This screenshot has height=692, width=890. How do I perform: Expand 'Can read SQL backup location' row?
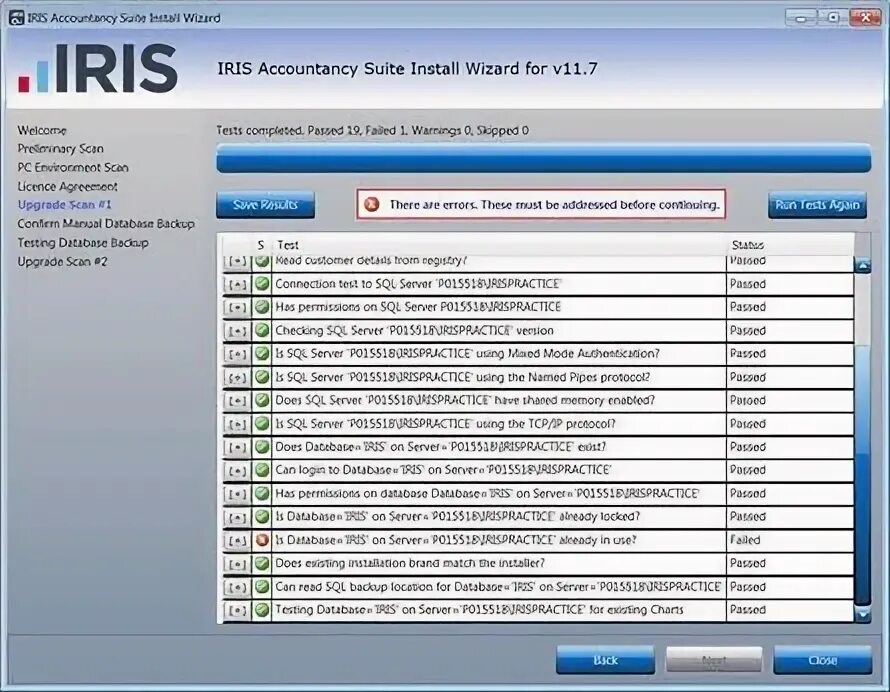(237, 586)
